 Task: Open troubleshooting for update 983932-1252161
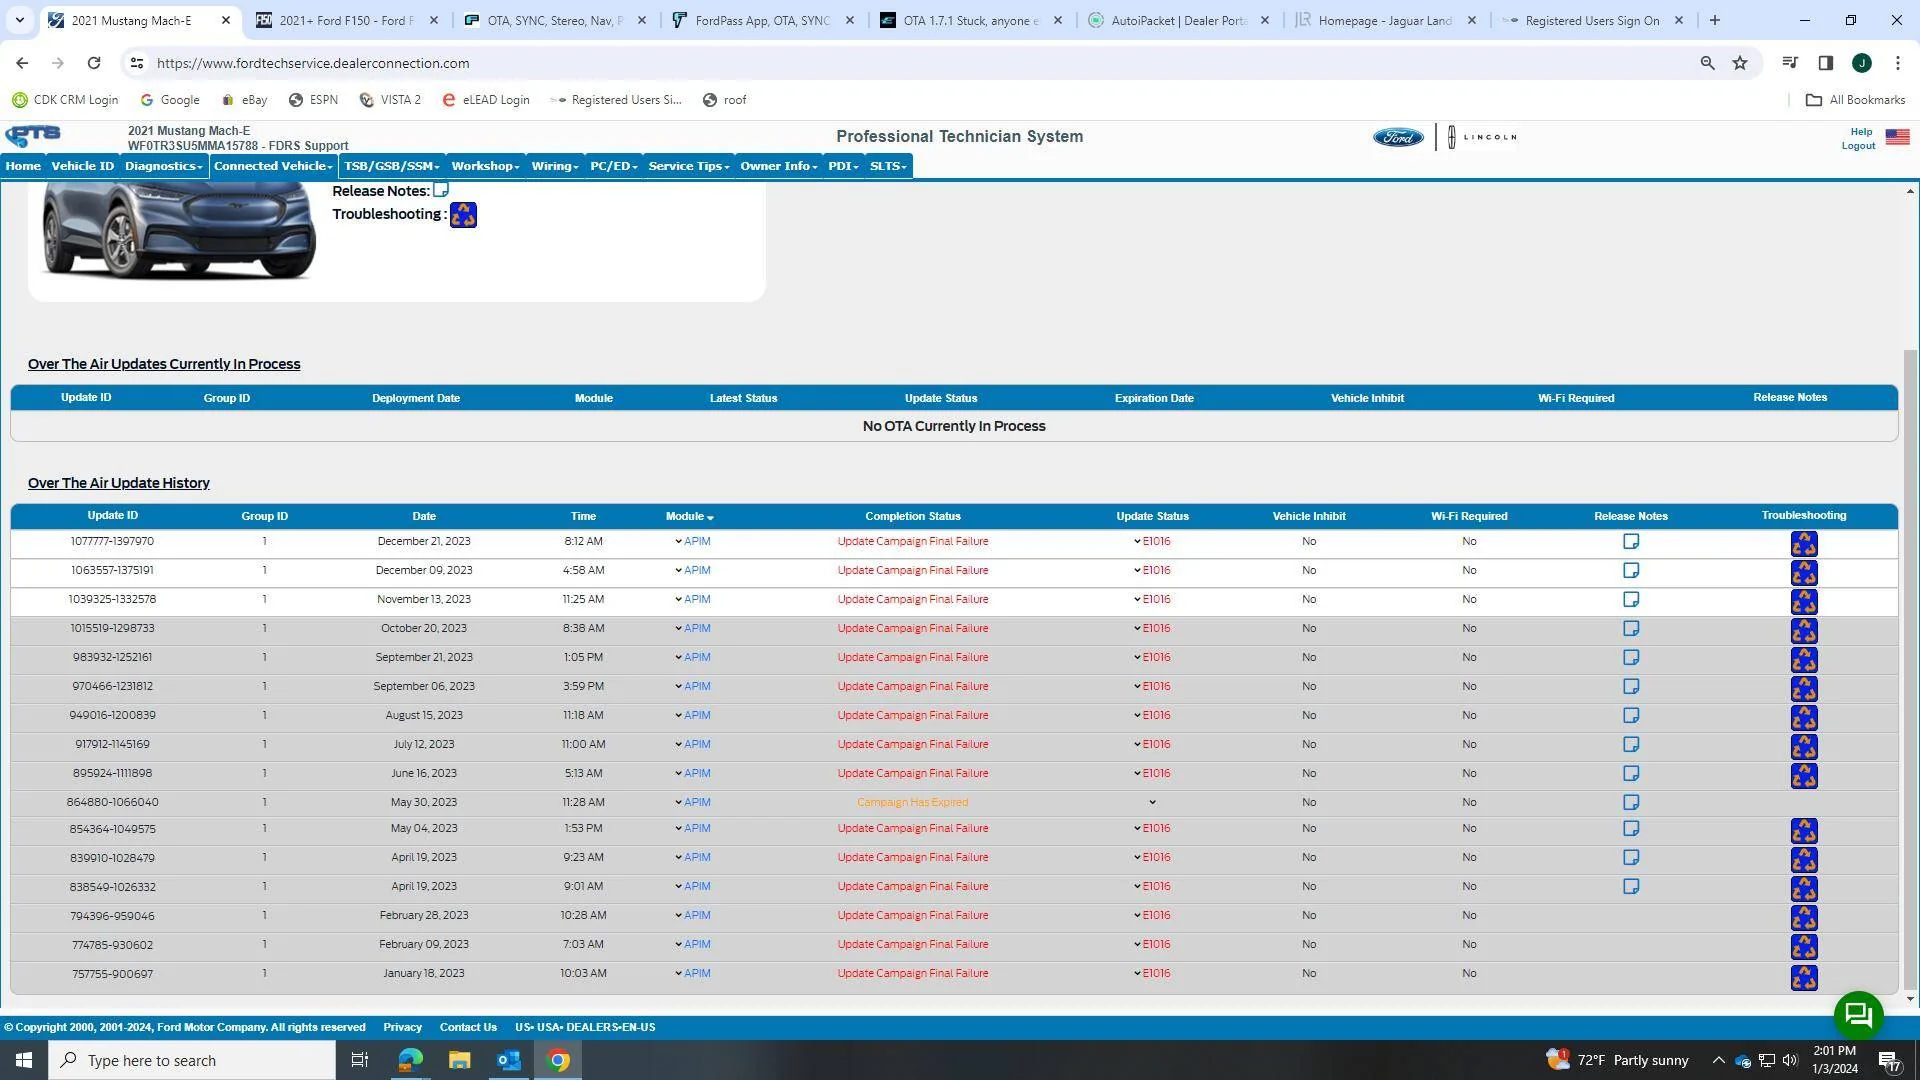coord(1804,659)
